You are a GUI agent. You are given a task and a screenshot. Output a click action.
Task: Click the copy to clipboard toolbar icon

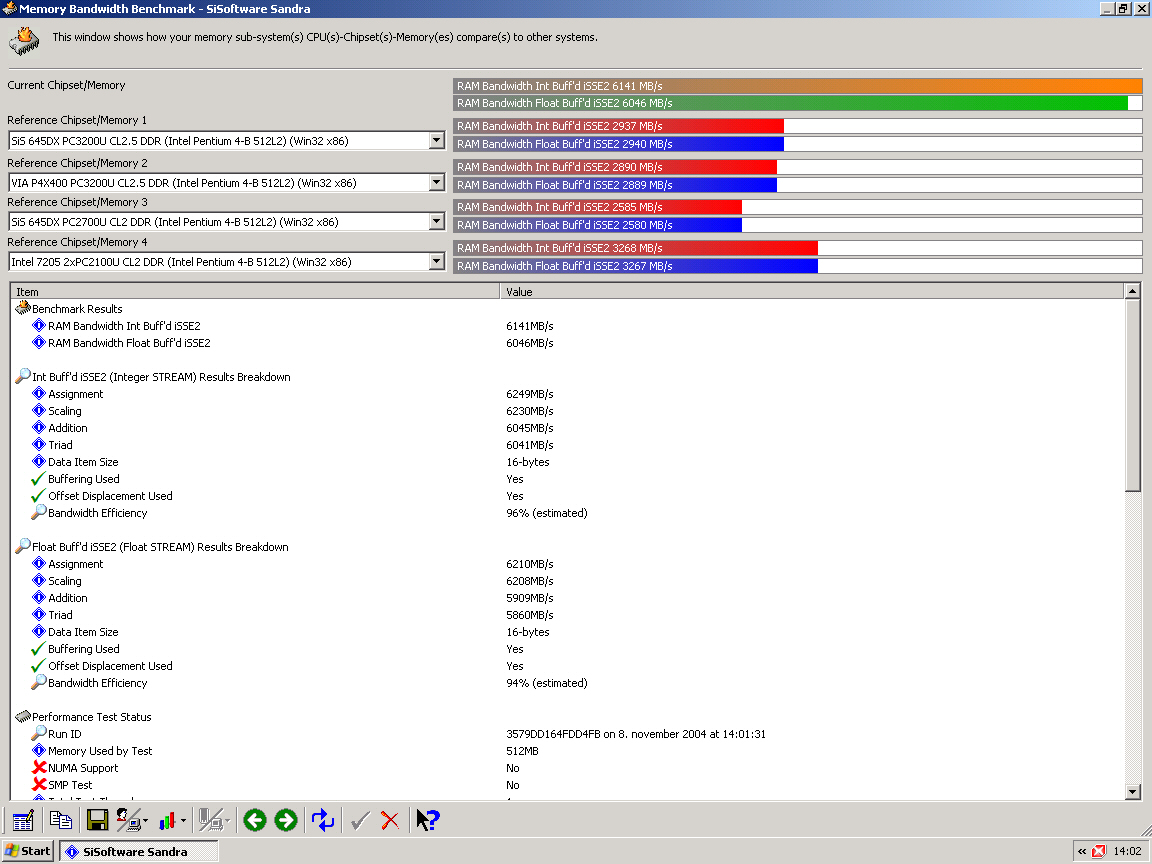coord(60,820)
